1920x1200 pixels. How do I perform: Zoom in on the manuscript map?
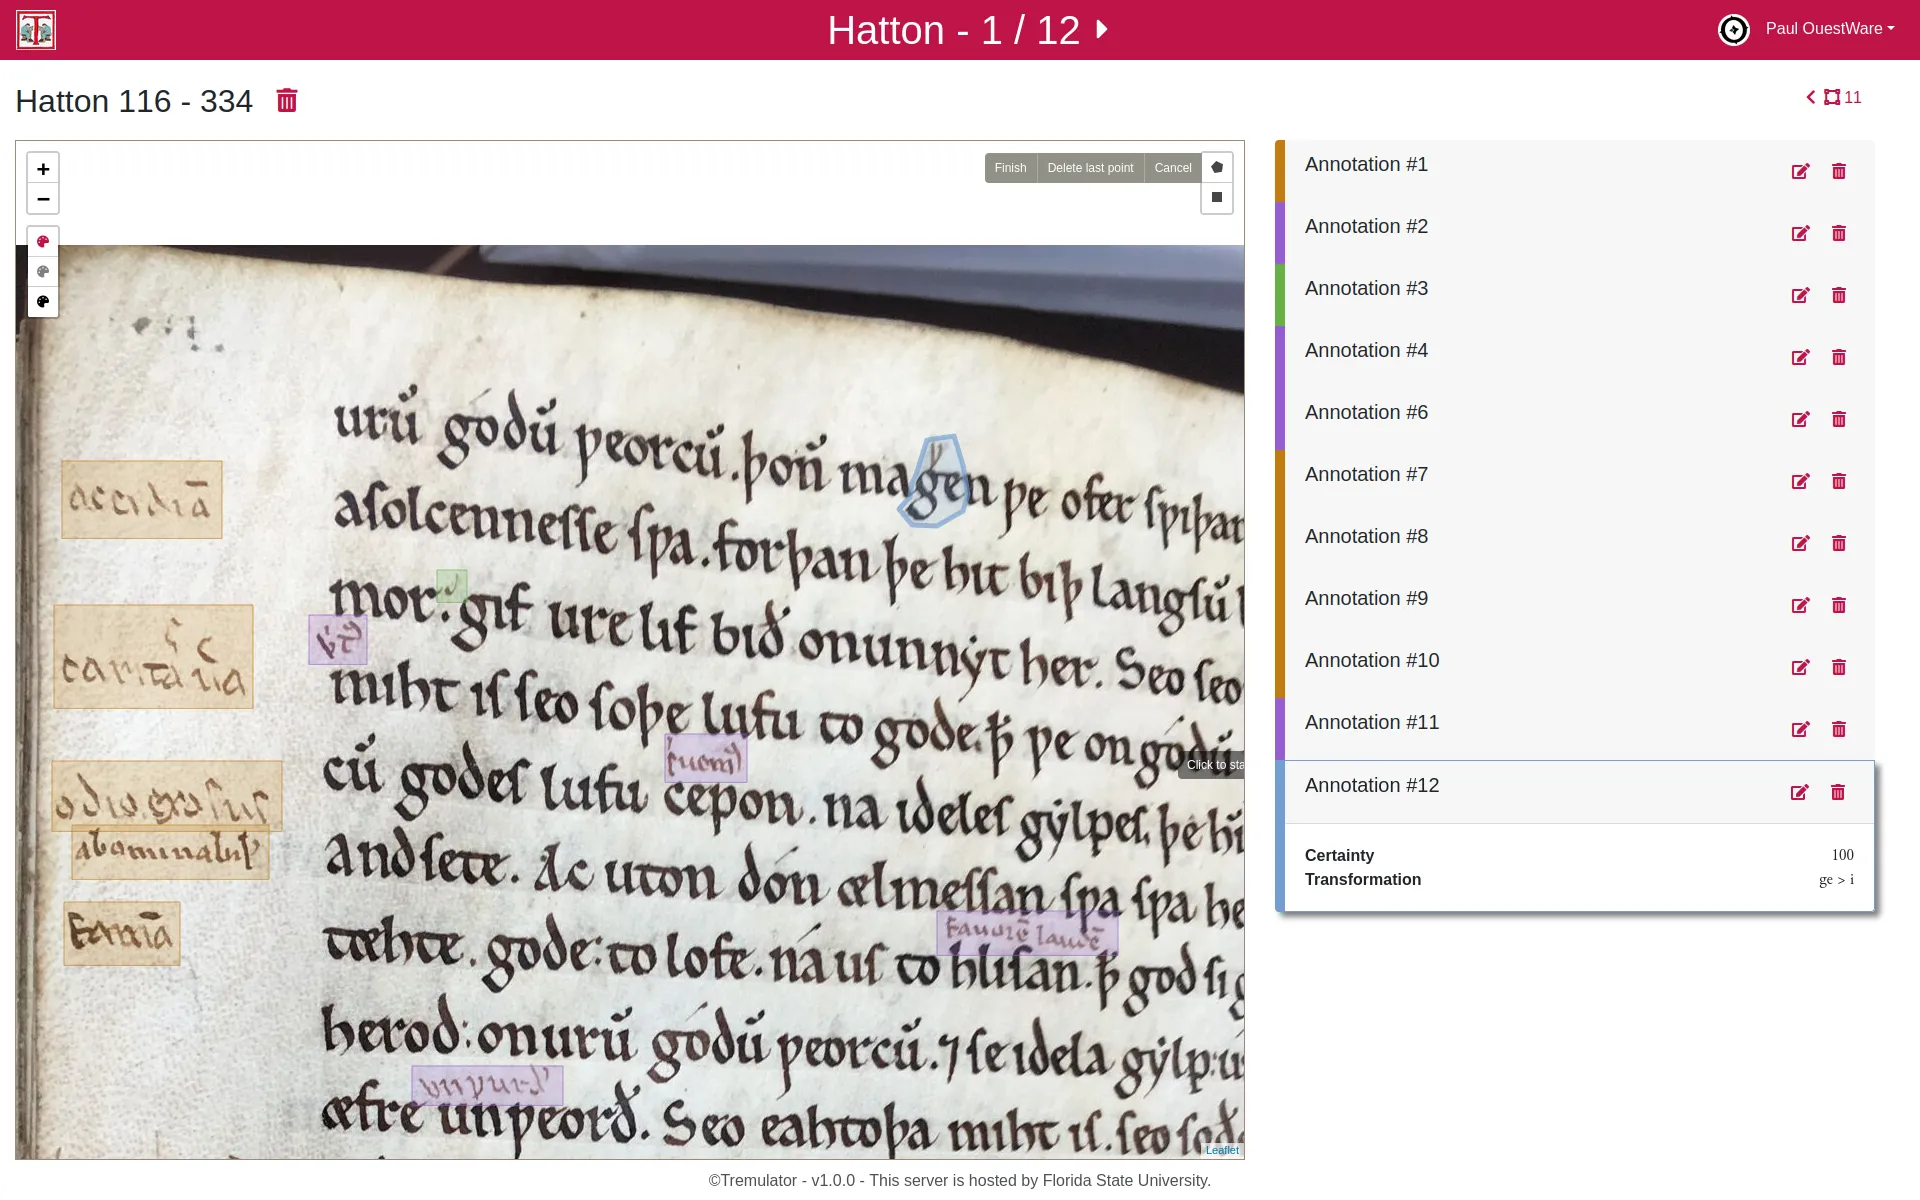(x=43, y=169)
